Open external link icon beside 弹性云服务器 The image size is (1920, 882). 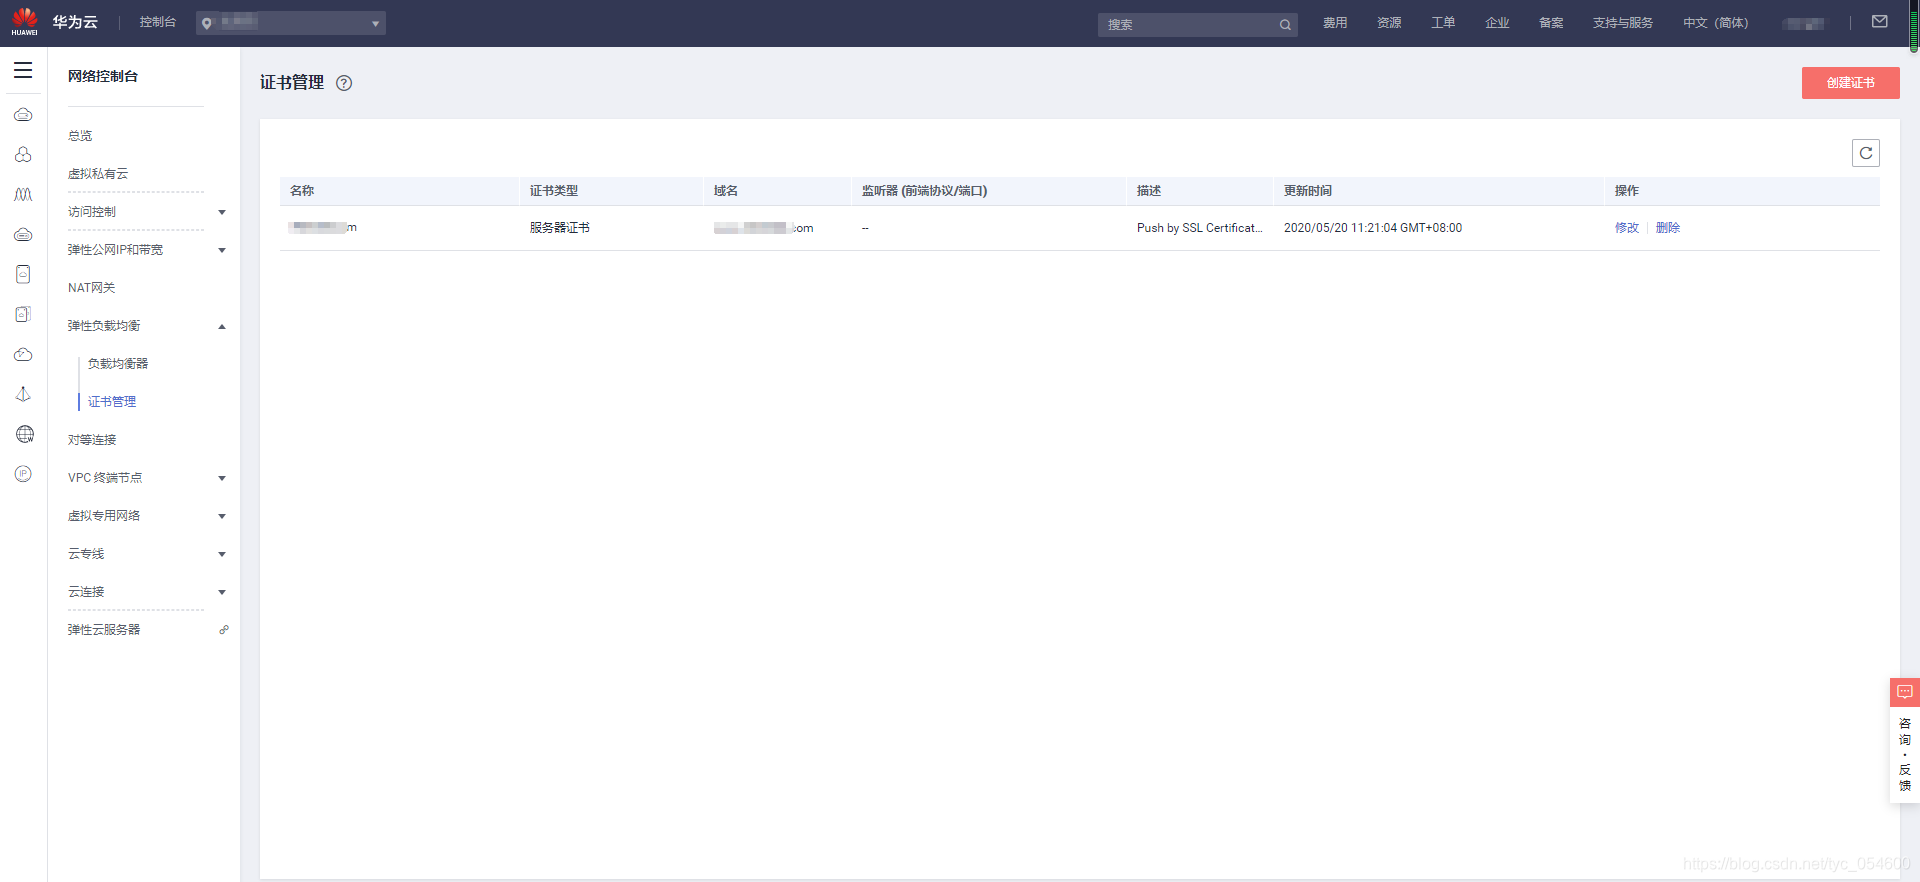pos(224,630)
